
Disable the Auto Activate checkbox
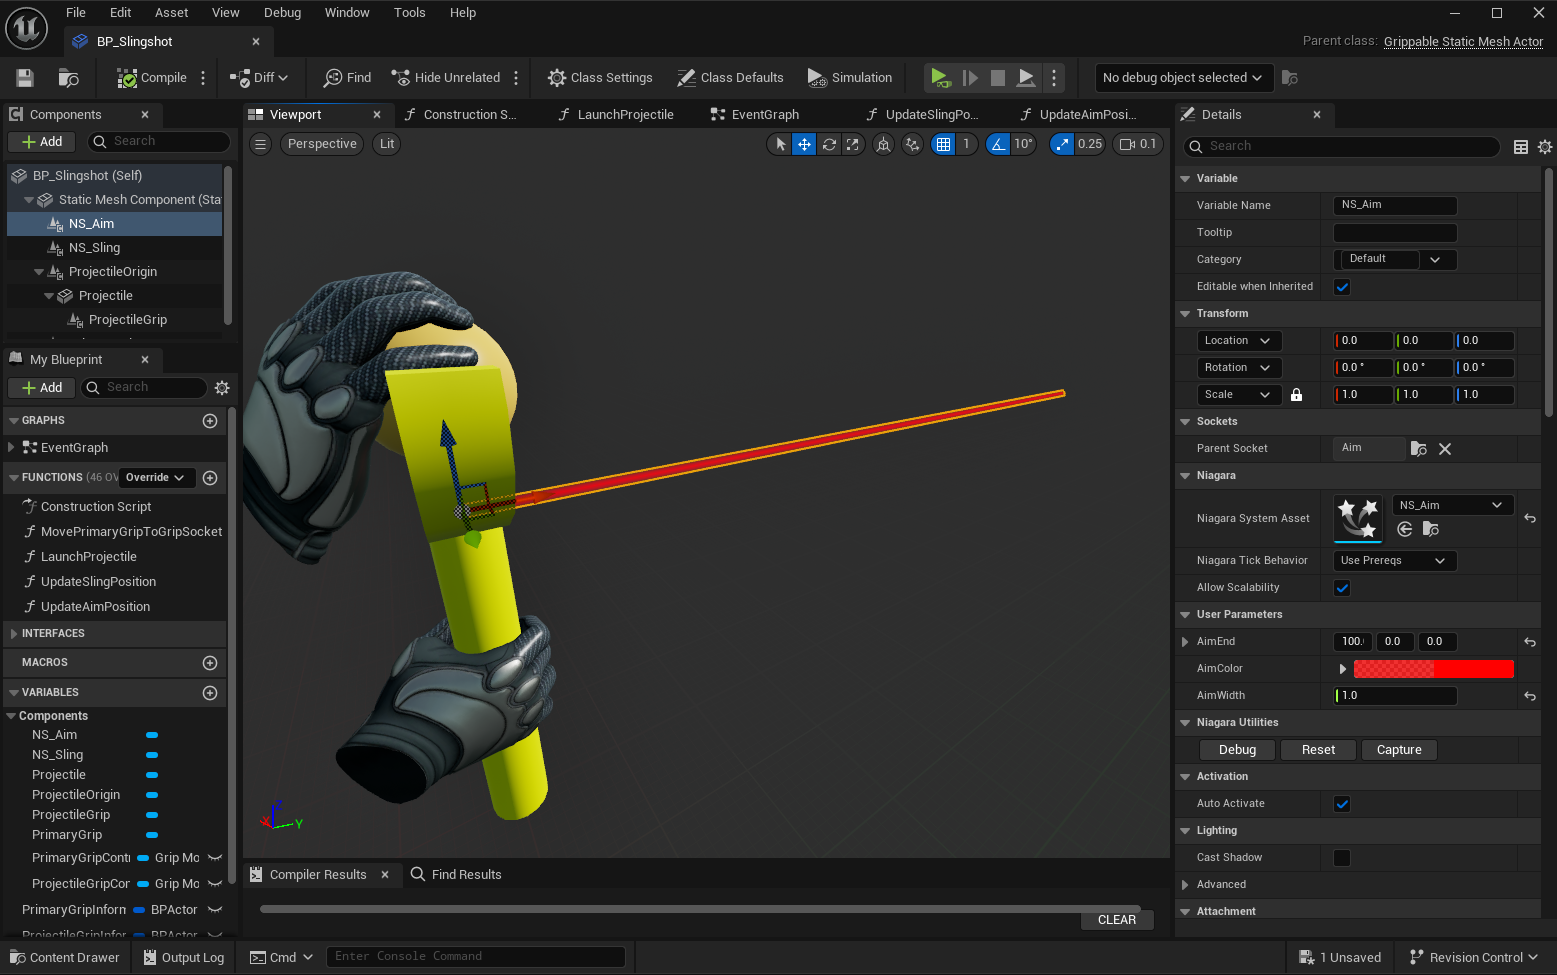[x=1342, y=804]
